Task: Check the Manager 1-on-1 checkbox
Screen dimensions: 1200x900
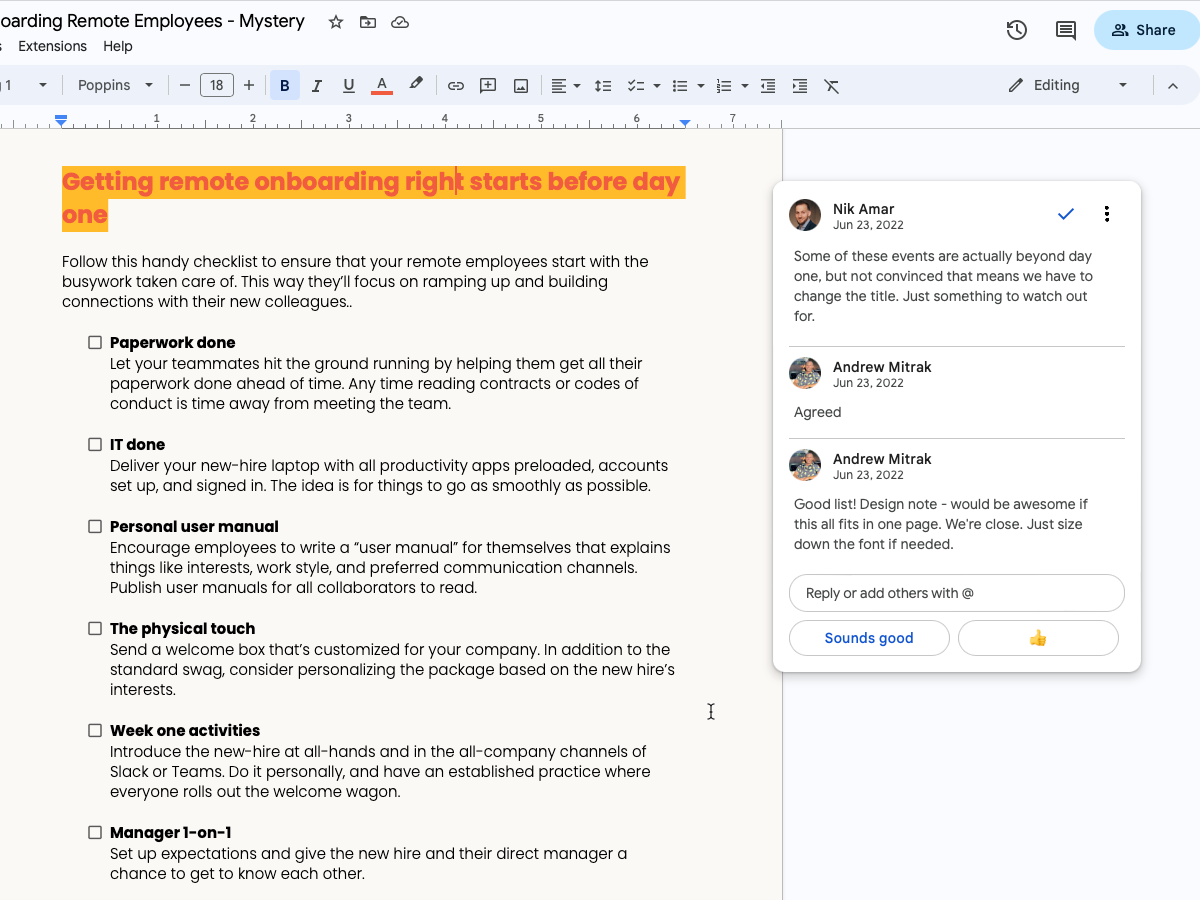Action: [x=95, y=832]
